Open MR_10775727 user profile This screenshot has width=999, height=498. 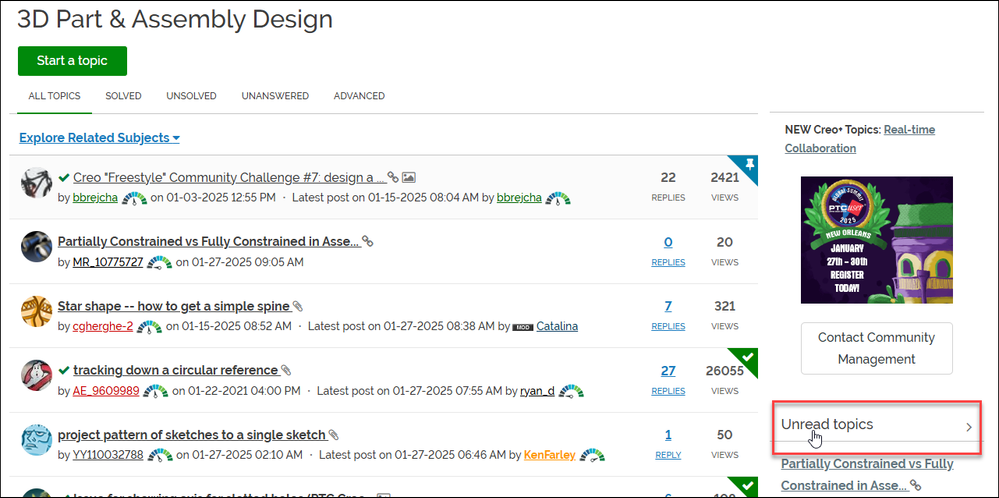point(108,262)
